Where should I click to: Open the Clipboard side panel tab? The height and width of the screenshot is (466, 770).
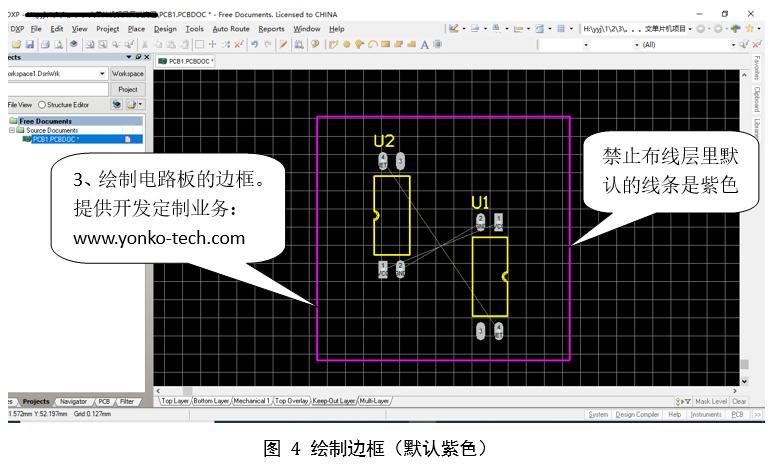[757, 99]
